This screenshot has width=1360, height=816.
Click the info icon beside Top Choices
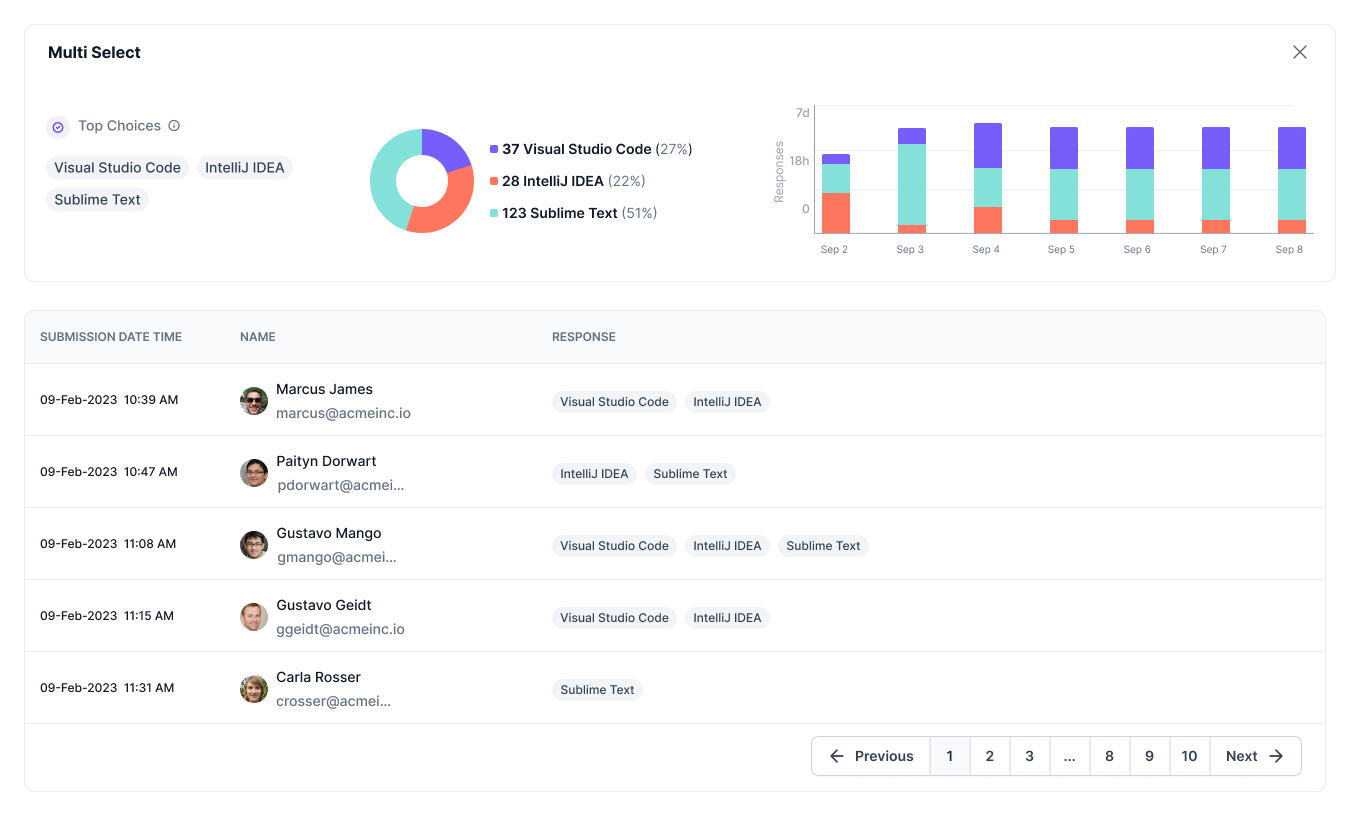pos(174,126)
